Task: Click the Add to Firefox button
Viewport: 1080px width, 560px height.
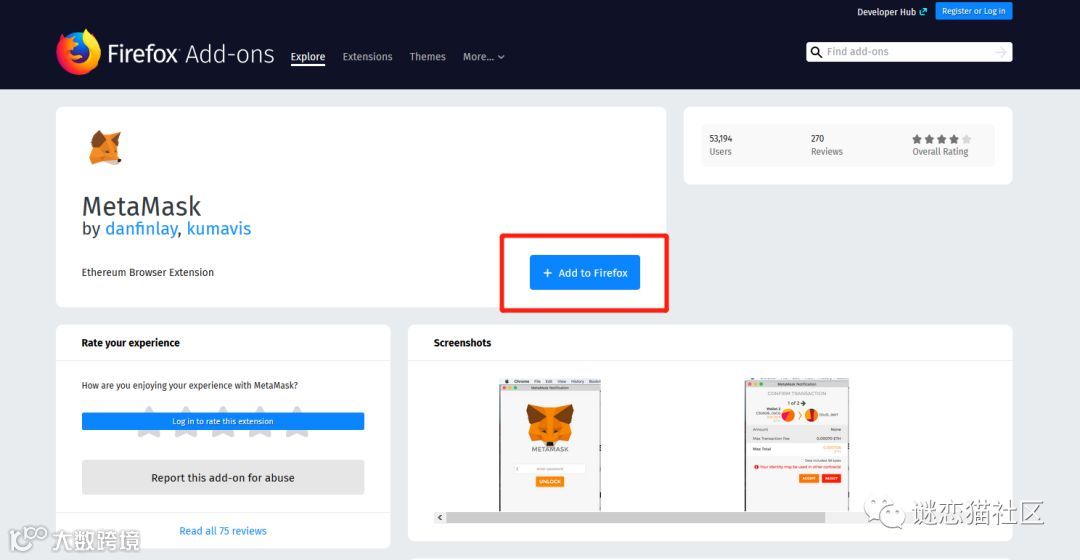Action: tap(585, 273)
